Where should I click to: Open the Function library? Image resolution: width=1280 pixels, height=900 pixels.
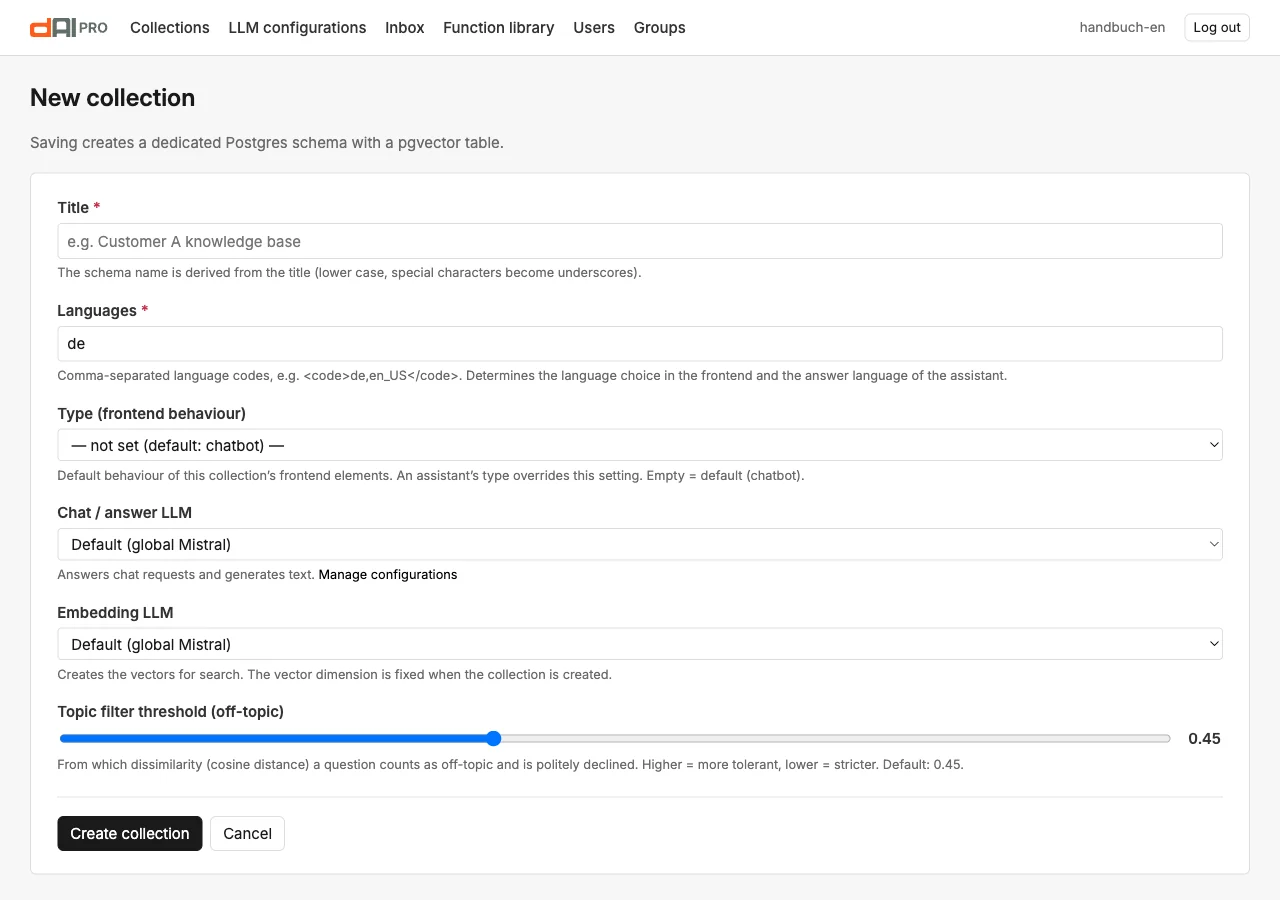pos(499,28)
